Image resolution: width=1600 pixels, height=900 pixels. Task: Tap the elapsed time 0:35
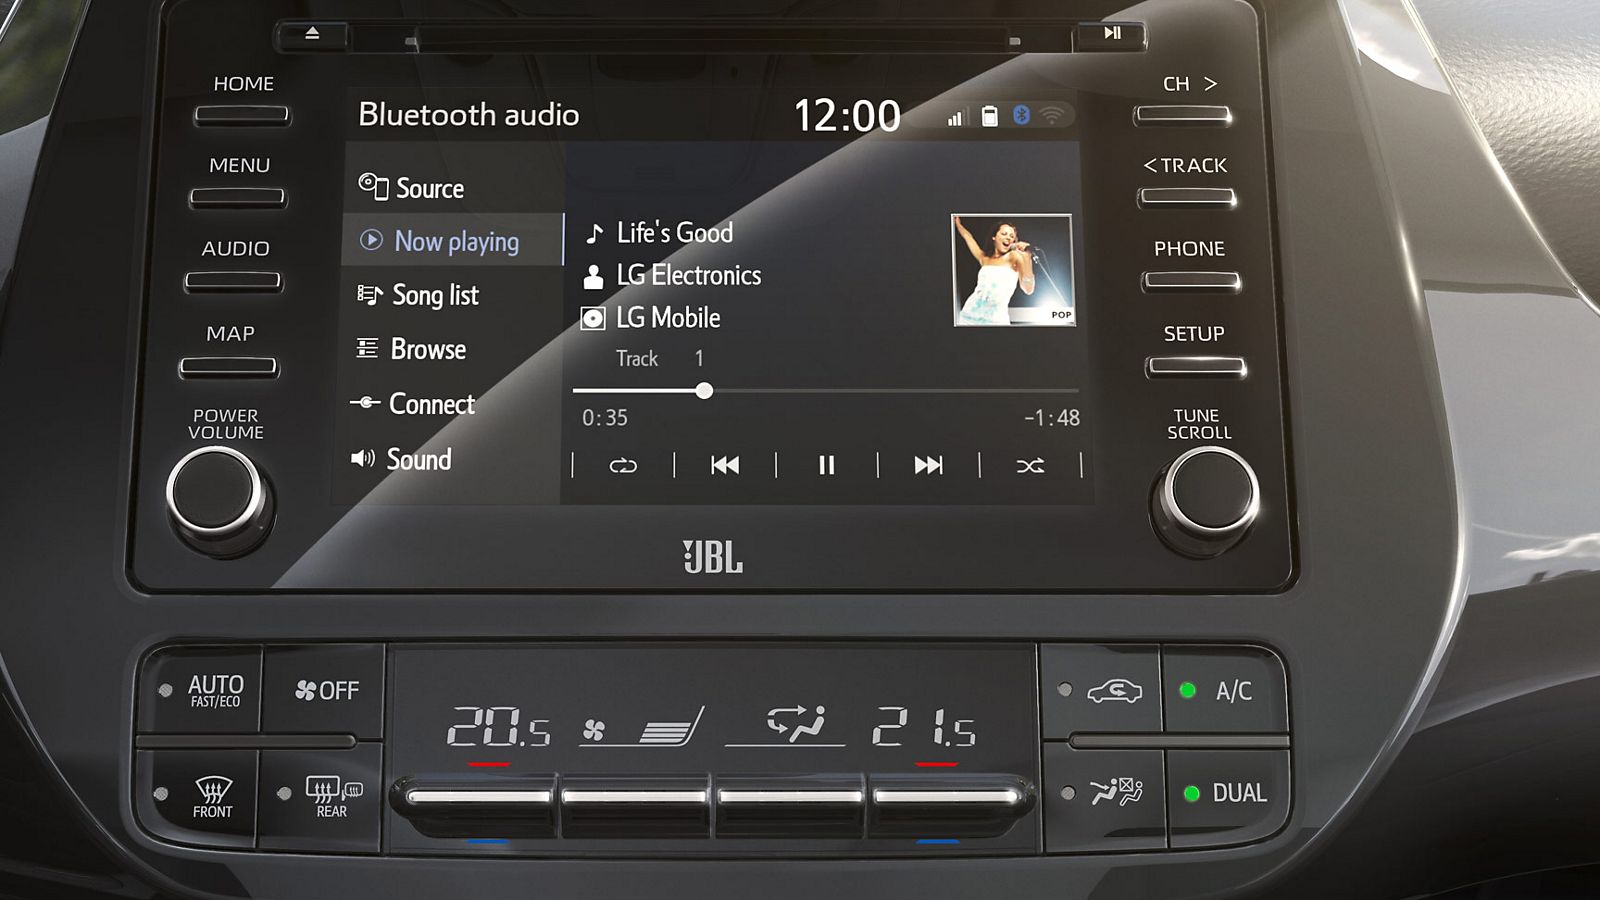(605, 418)
